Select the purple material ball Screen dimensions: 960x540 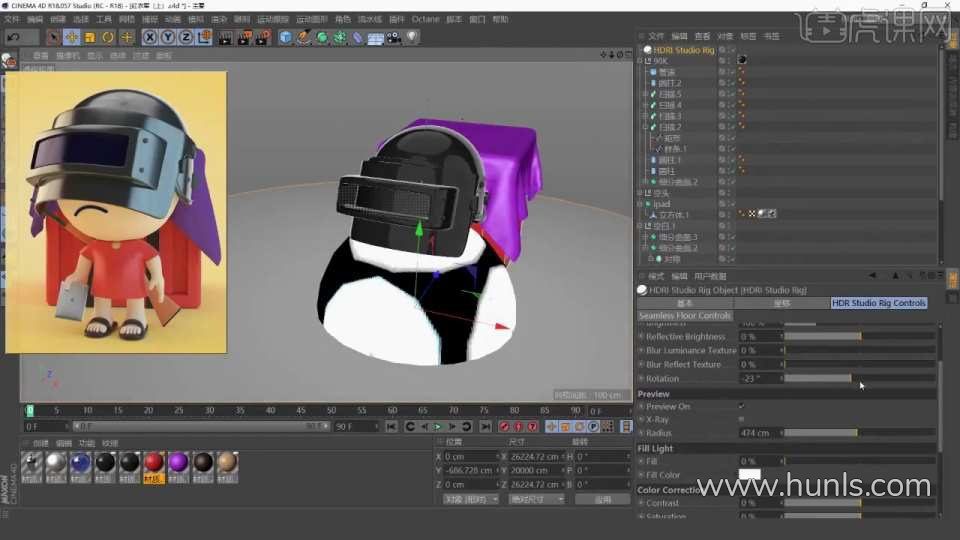tap(178, 462)
